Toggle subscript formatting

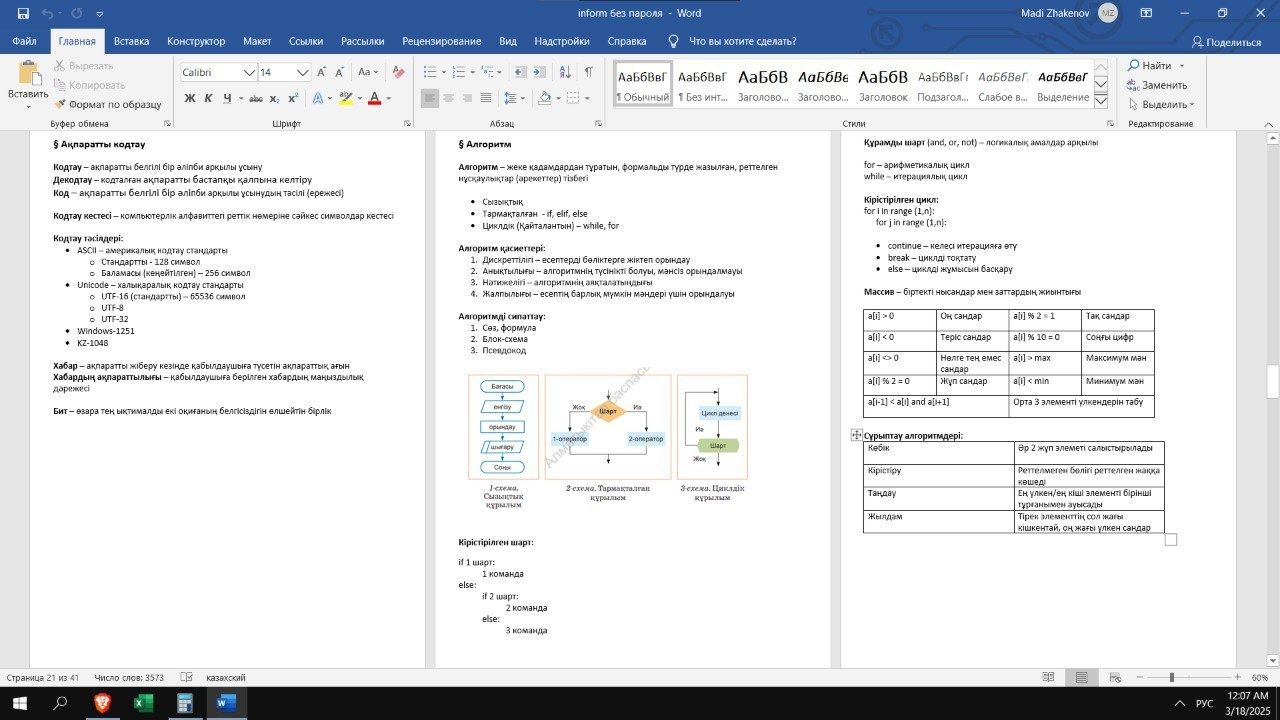pyautogui.click(x=274, y=98)
